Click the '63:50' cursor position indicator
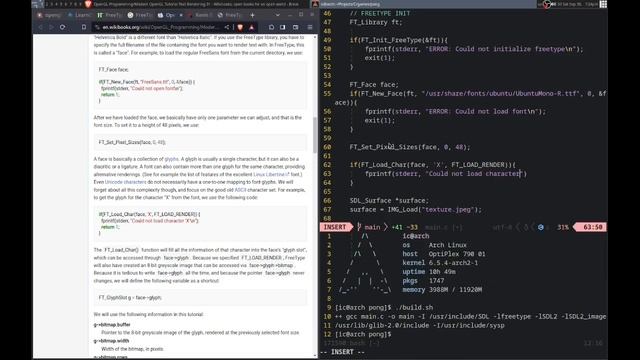 pyautogui.click(x=592, y=227)
